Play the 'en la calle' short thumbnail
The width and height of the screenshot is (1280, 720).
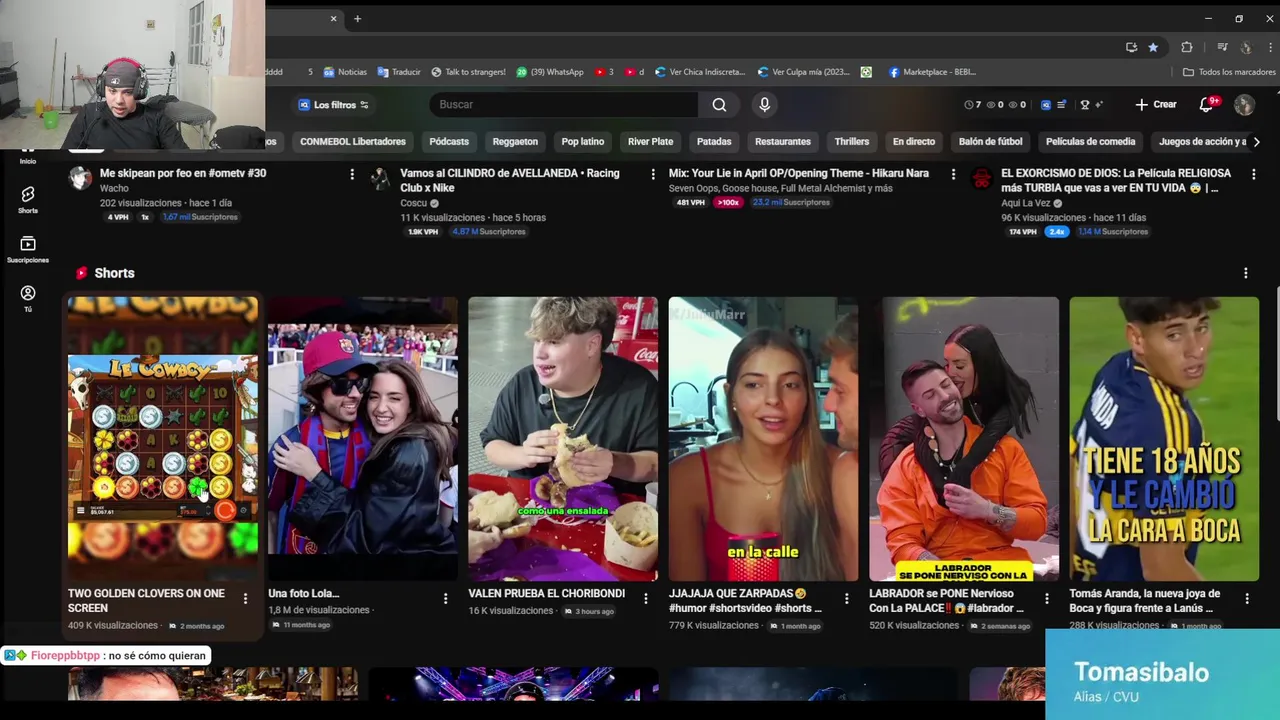763,438
